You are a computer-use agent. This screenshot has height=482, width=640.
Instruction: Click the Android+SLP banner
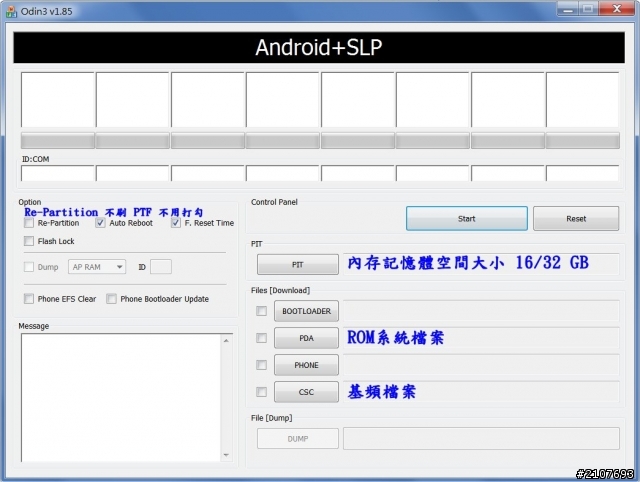click(x=319, y=47)
